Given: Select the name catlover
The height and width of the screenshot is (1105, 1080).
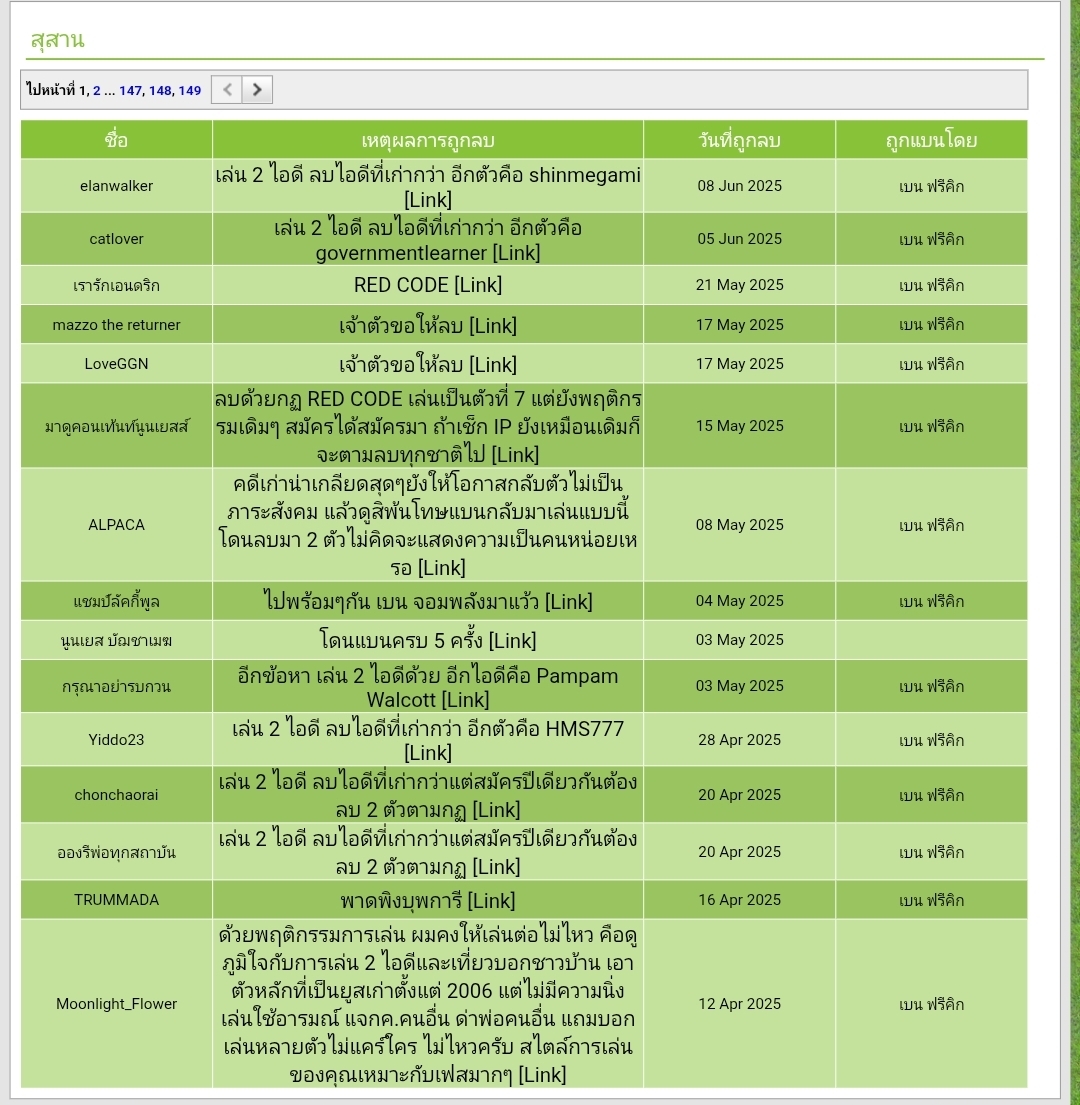Looking at the screenshot, I should 116,239.
